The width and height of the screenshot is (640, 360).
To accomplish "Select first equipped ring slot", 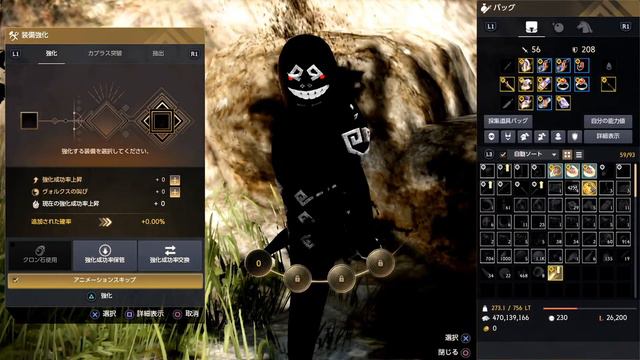I will pyautogui.click(x=563, y=84).
